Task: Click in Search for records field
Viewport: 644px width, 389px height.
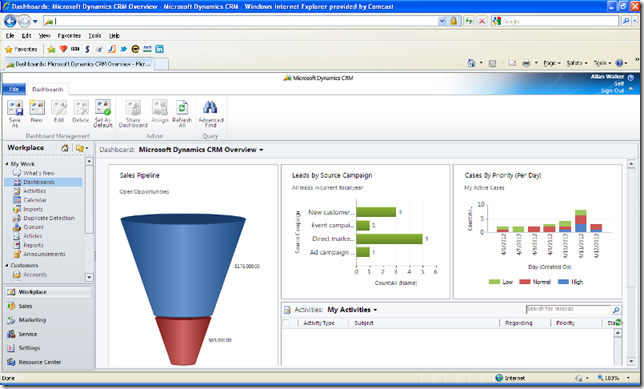Action: point(568,309)
